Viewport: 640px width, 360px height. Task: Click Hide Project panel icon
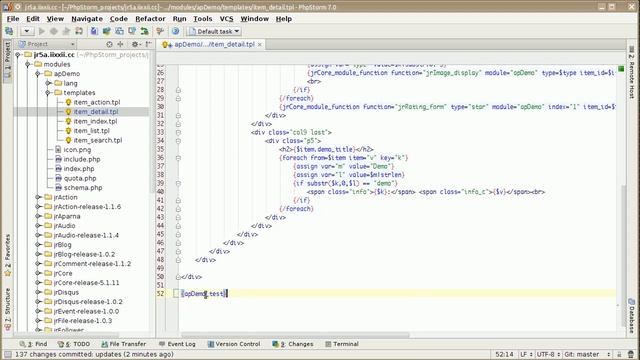click(149, 44)
